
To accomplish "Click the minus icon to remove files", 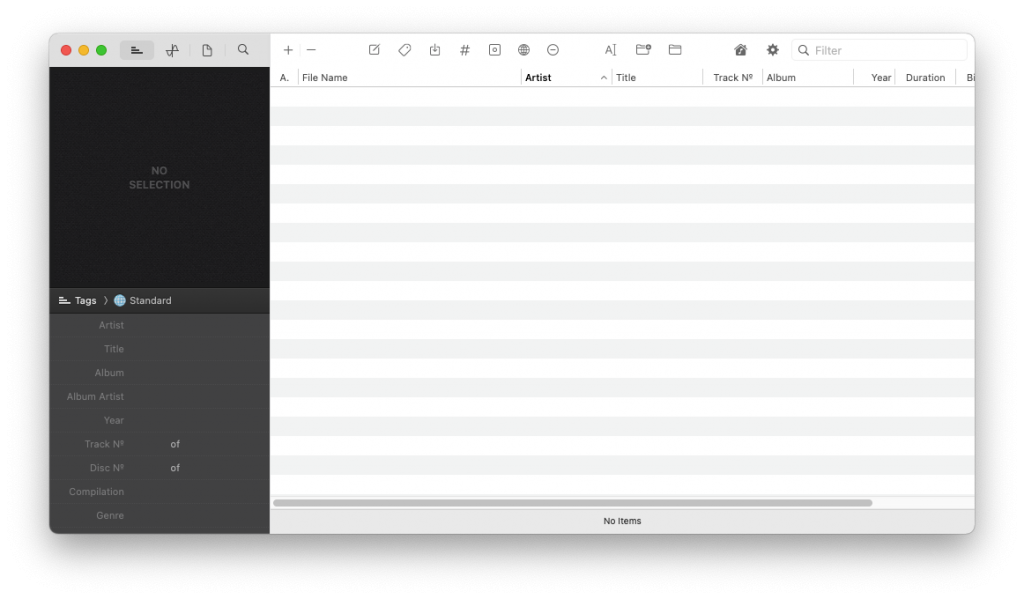I will [x=312, y=50].
